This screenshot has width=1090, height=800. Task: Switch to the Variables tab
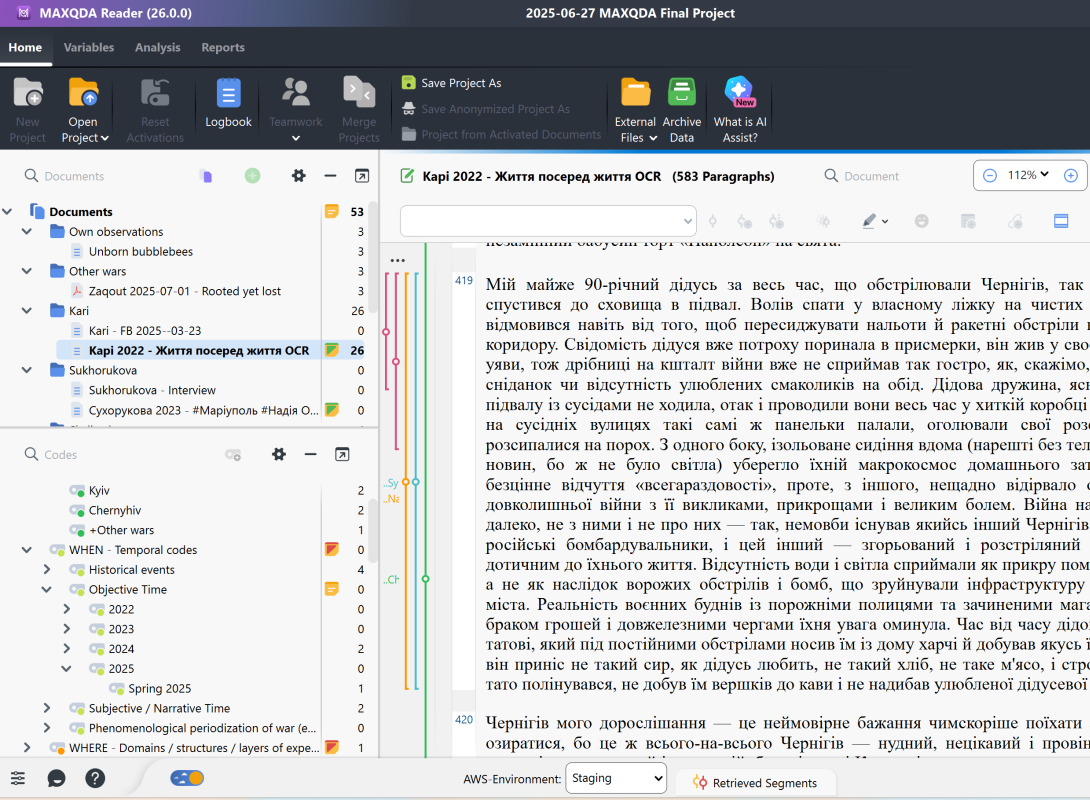[88, 47]
